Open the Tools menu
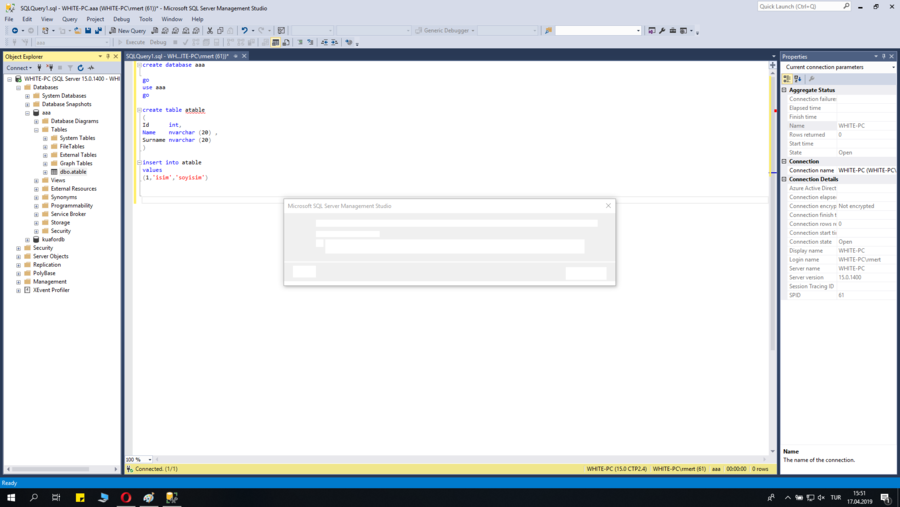 [146, 19]
